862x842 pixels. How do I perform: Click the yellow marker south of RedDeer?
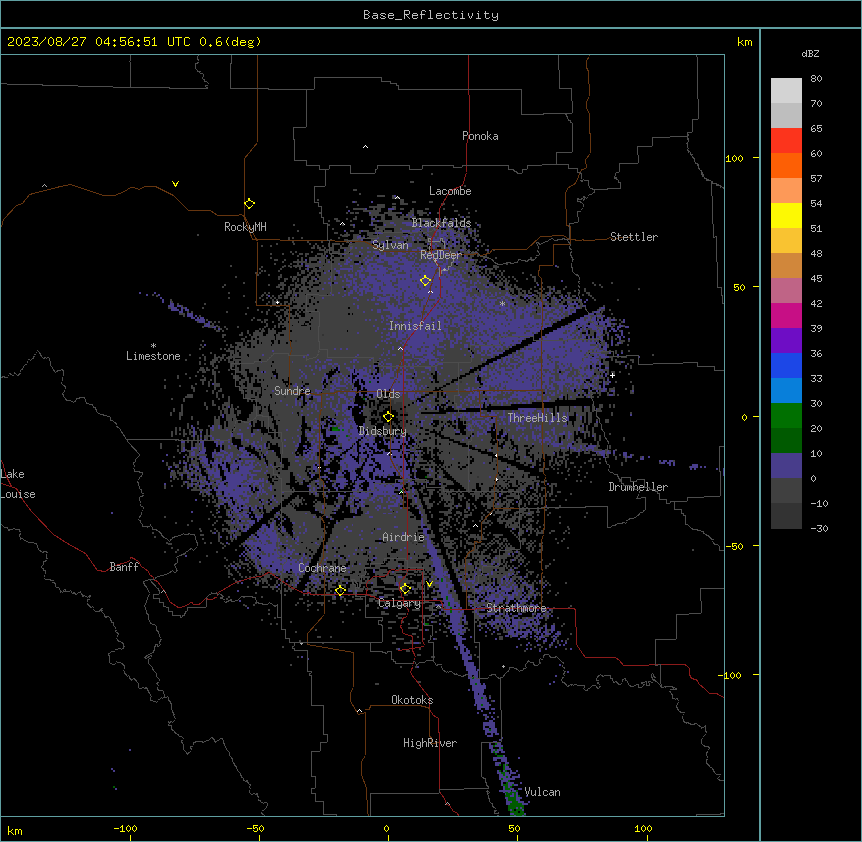tap(426, 281)
